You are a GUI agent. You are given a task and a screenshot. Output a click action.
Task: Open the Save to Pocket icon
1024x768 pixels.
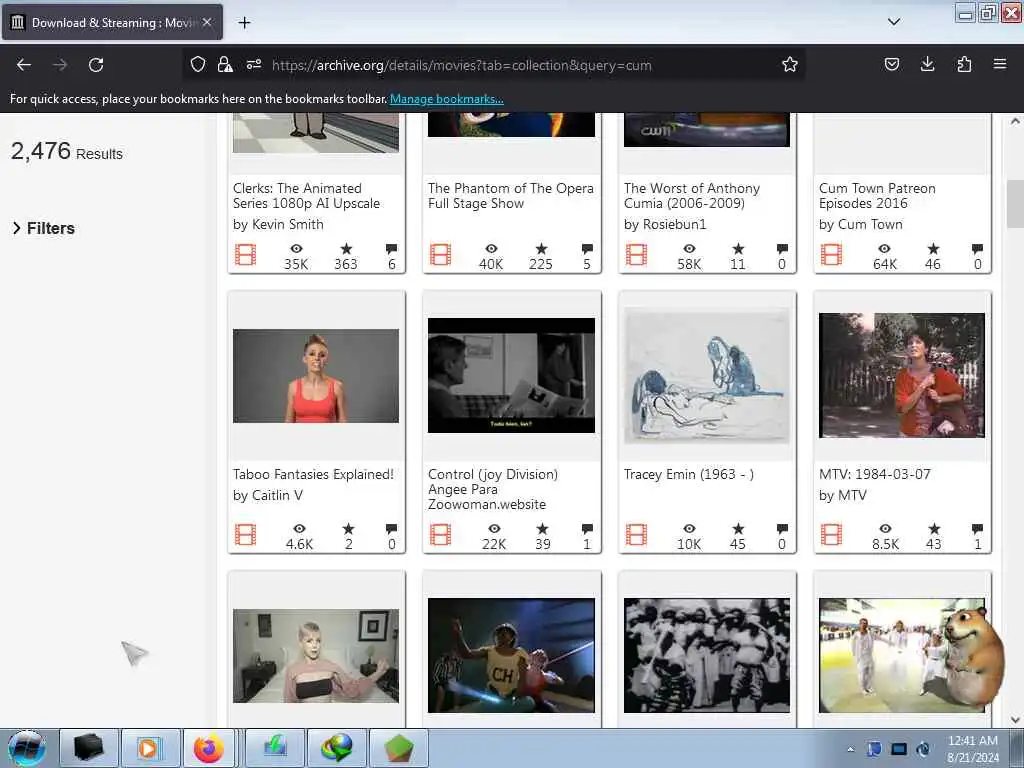tap(892, 64)
